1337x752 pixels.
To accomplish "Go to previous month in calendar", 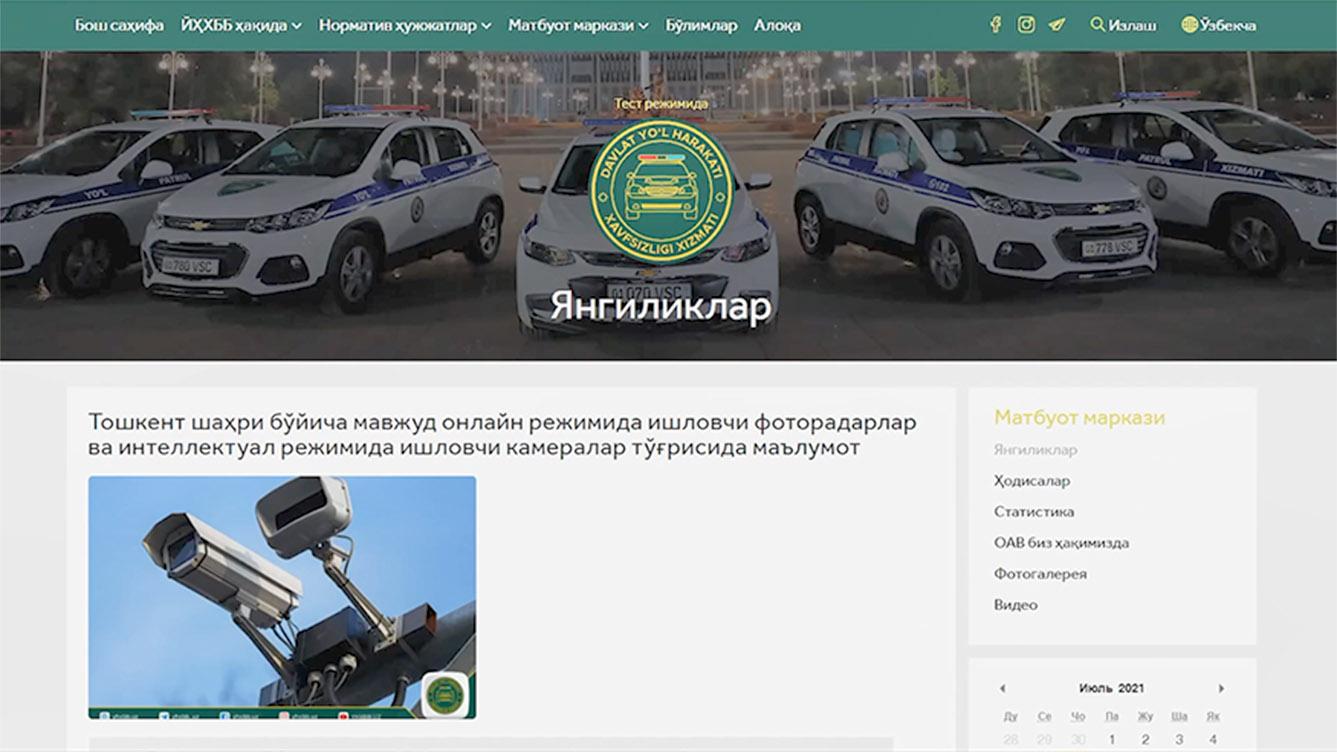I will click(1002, 689).
